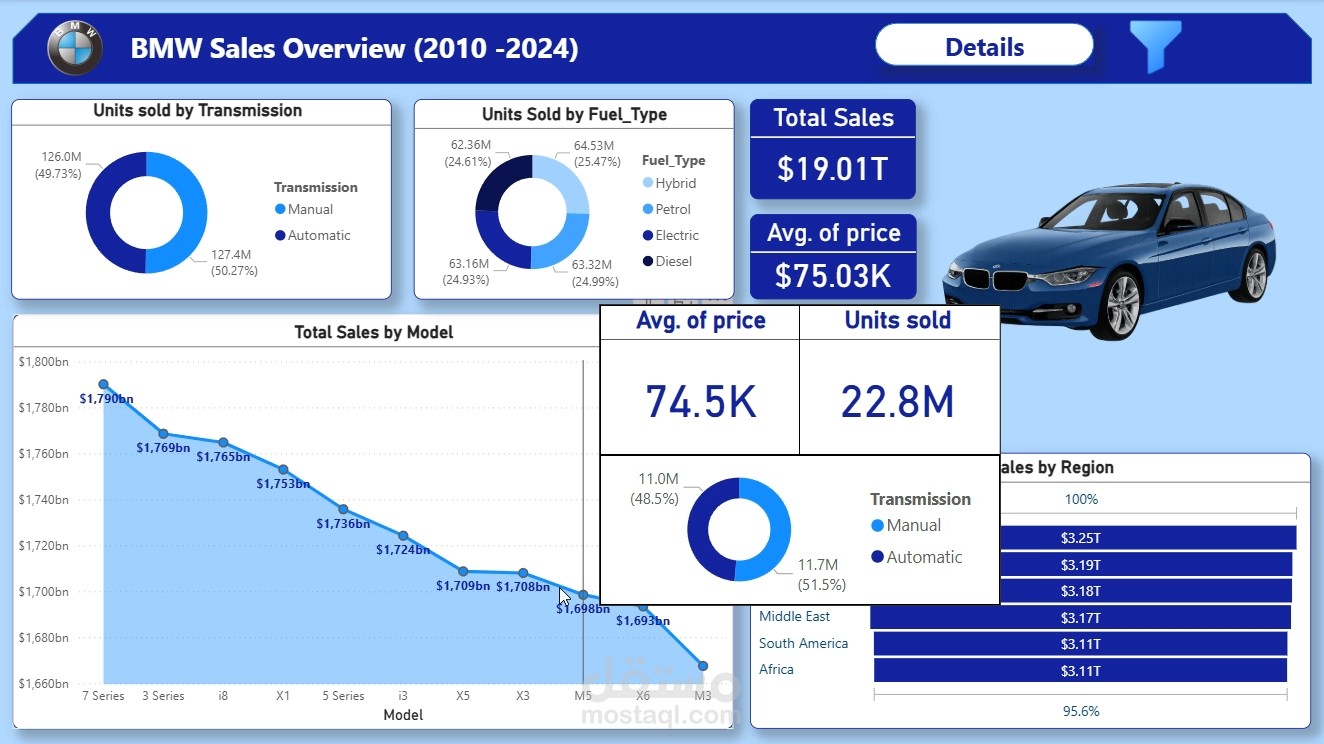Screen dimensions: 1324x744
Task: Select Petrol in the Fuel_Type legend
Action: click(666, 209)
